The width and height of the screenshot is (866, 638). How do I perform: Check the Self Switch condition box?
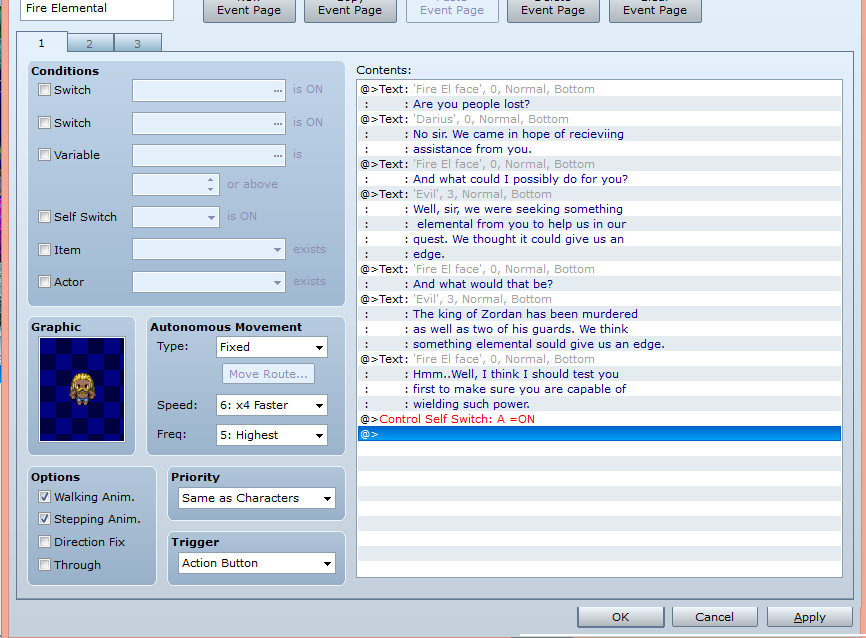coord(44,217)
